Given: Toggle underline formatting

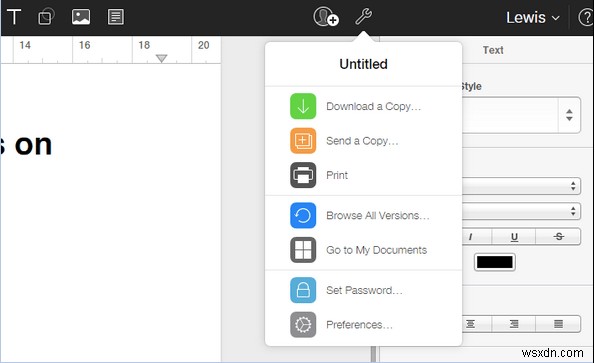Looking at the screenshot, I should click(514, 237).
